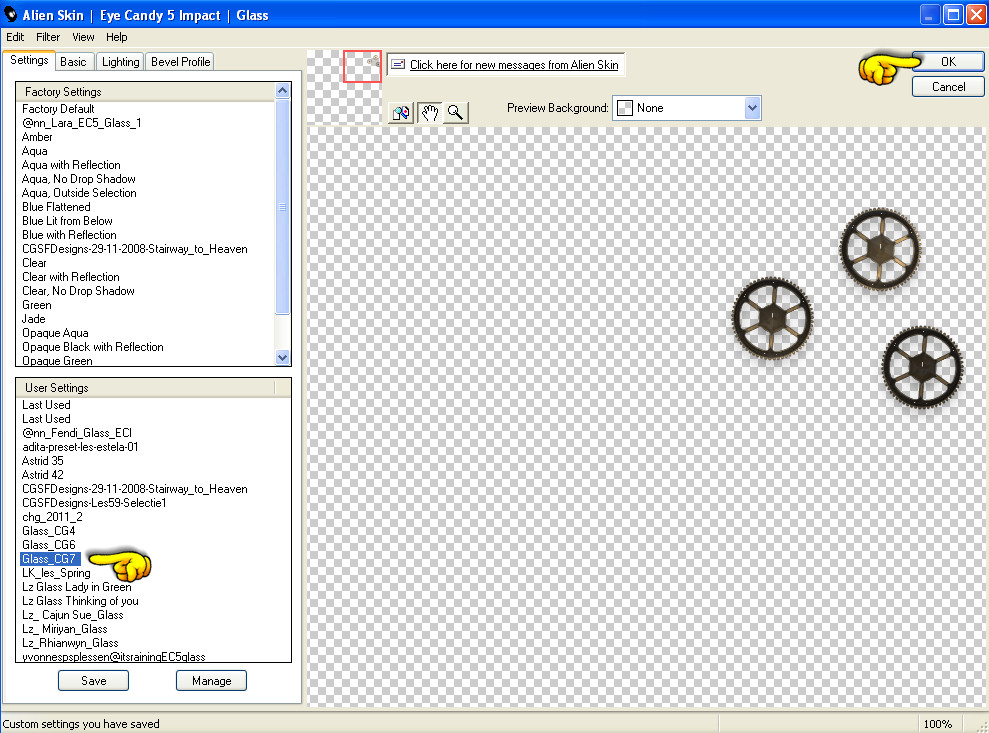Open the new messages from Alien Skin link
Image resolution: width=989 pixels, height=733 pixels.
pyautogui.click(x=514, y=64)
